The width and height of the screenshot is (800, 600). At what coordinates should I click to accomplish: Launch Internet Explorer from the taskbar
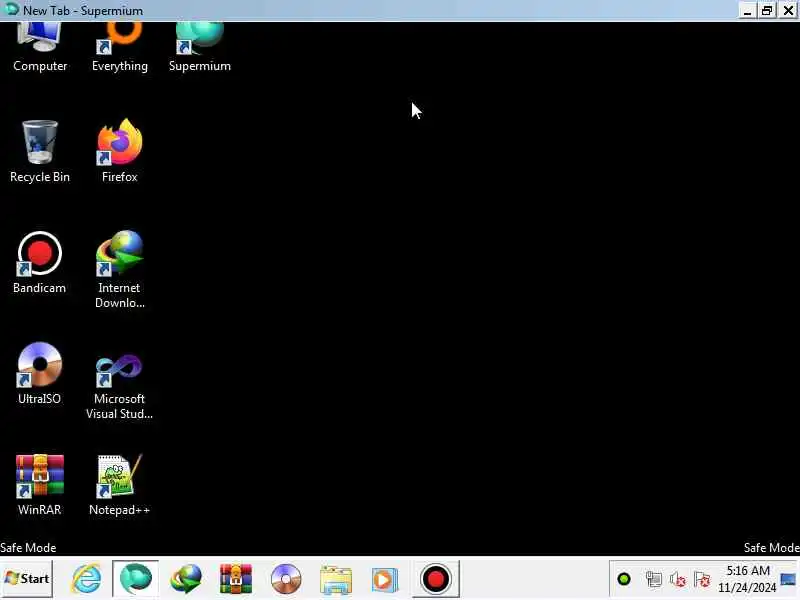tap(86, 579)
